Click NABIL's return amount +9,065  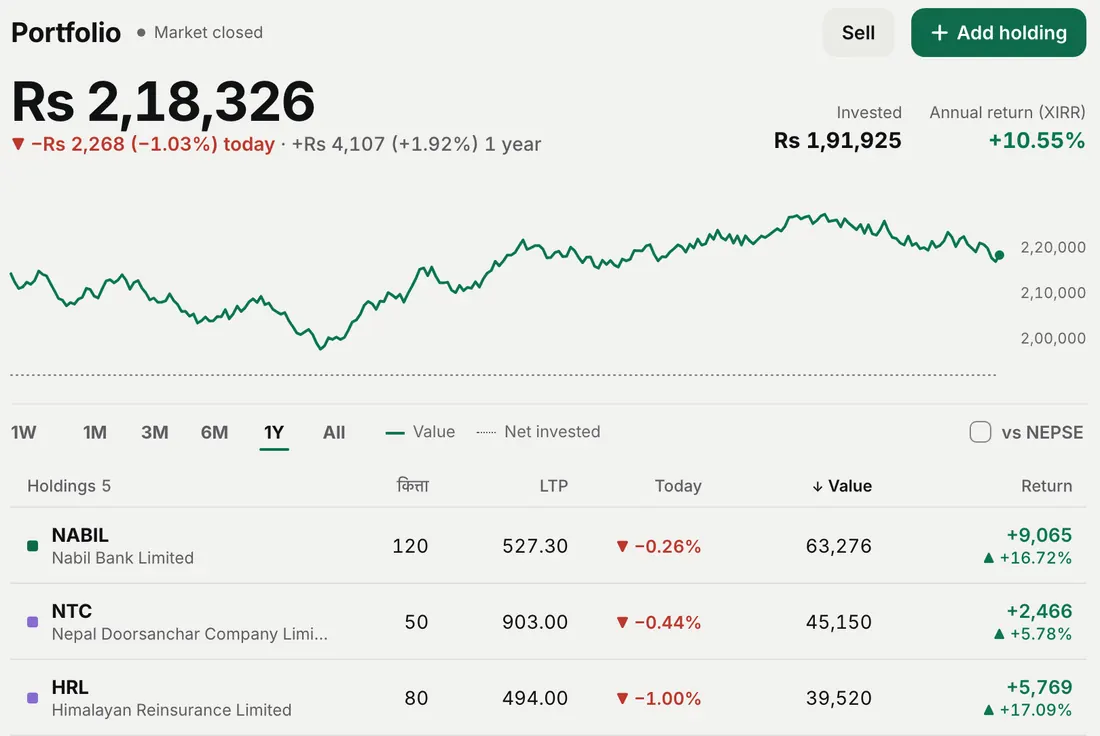(1039, 535)
